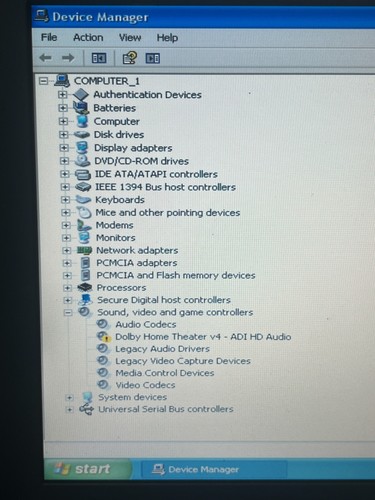The image size is (375, 500).
Task: Click the Secure Digital host controllers icon
Action: coord(85,300)
